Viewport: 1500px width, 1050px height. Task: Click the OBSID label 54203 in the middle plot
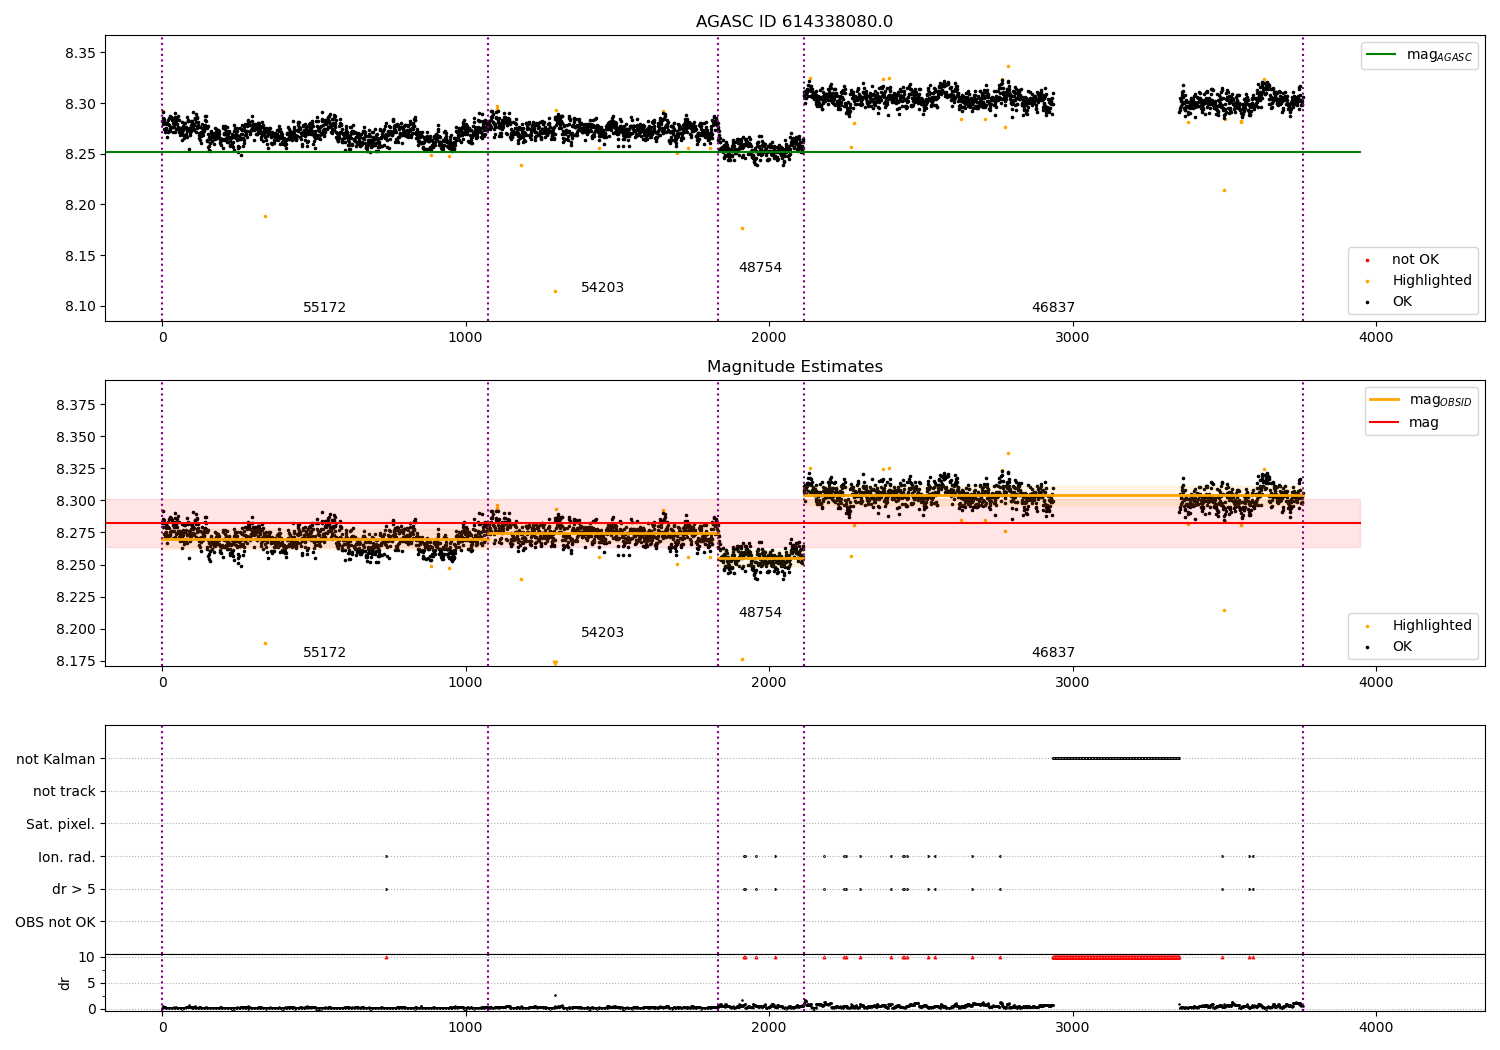(x=602, y=633)
